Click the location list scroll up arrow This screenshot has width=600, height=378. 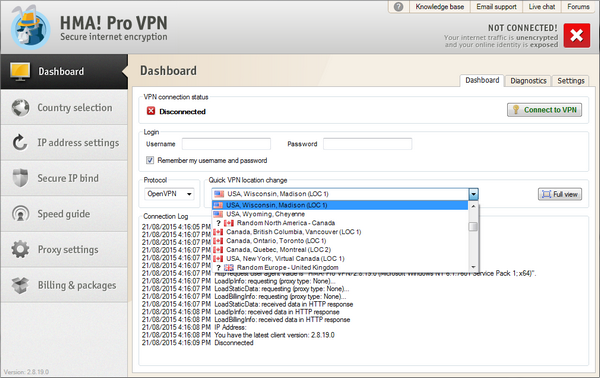(473, 206)
